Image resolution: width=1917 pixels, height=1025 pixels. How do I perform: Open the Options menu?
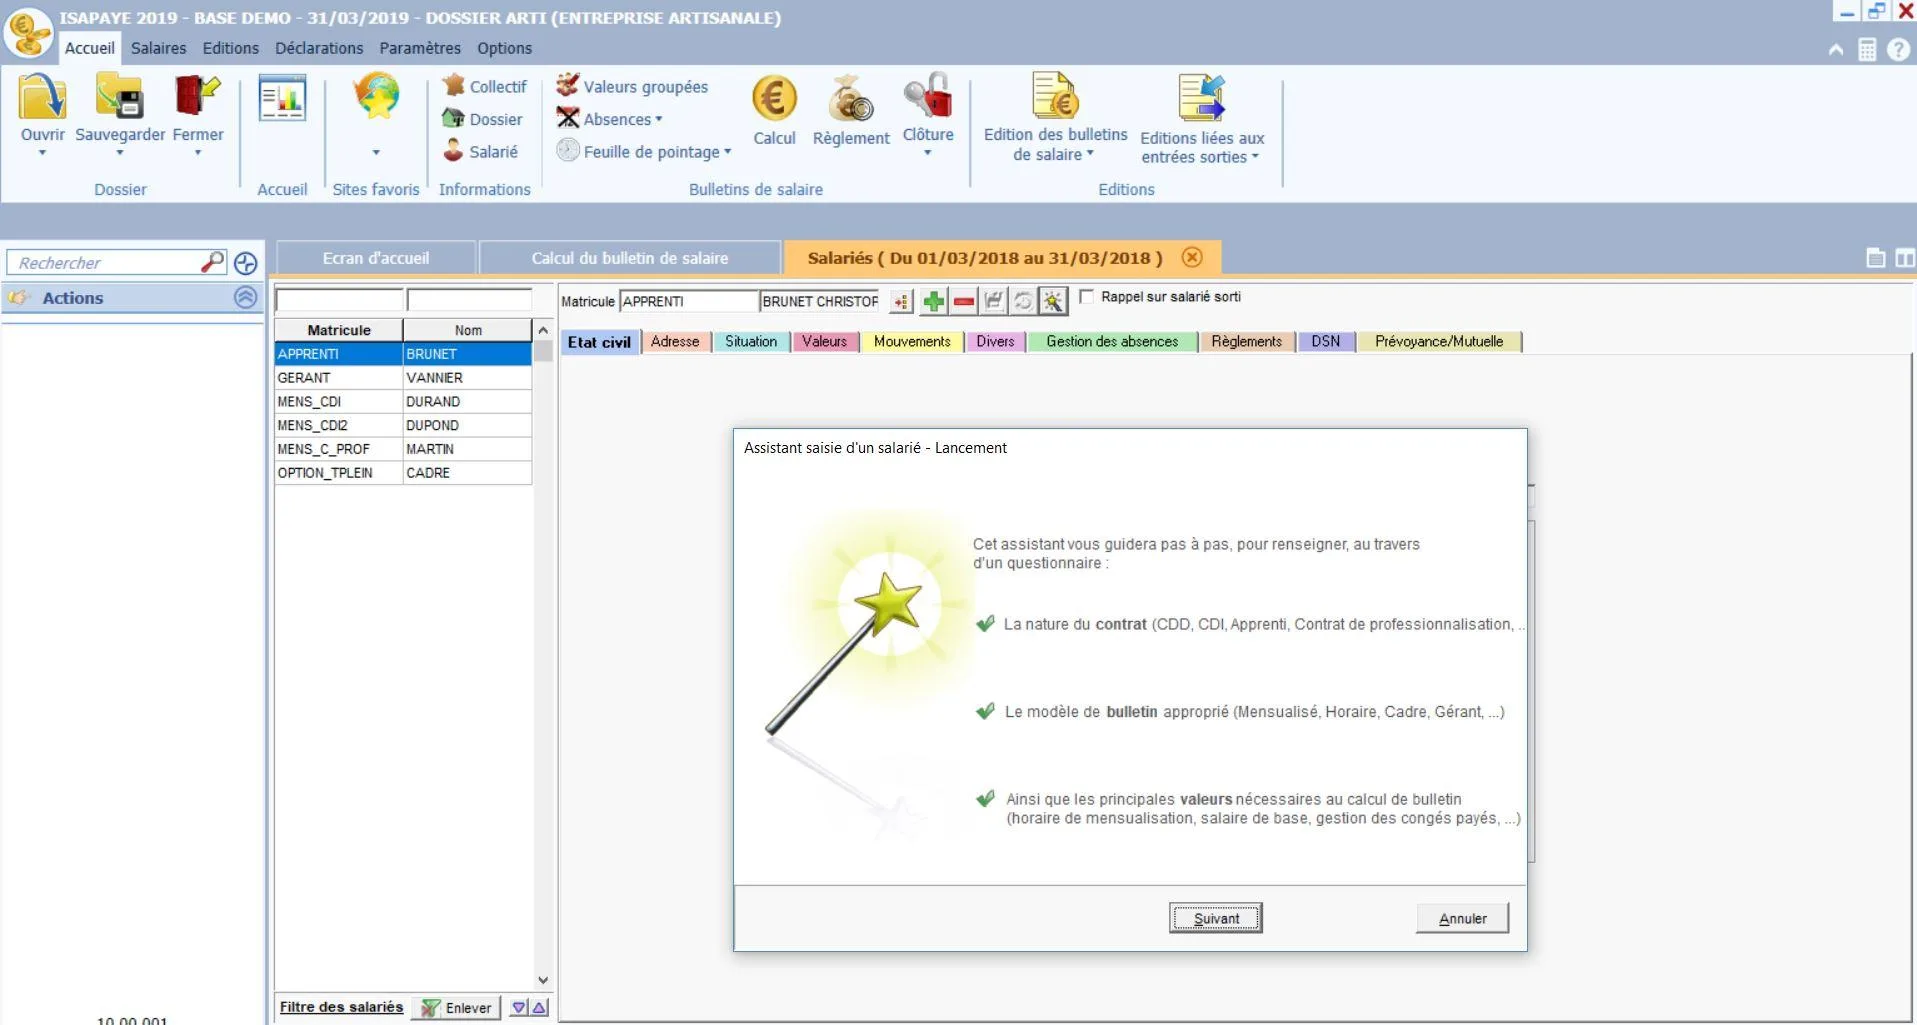coord(504,48)
